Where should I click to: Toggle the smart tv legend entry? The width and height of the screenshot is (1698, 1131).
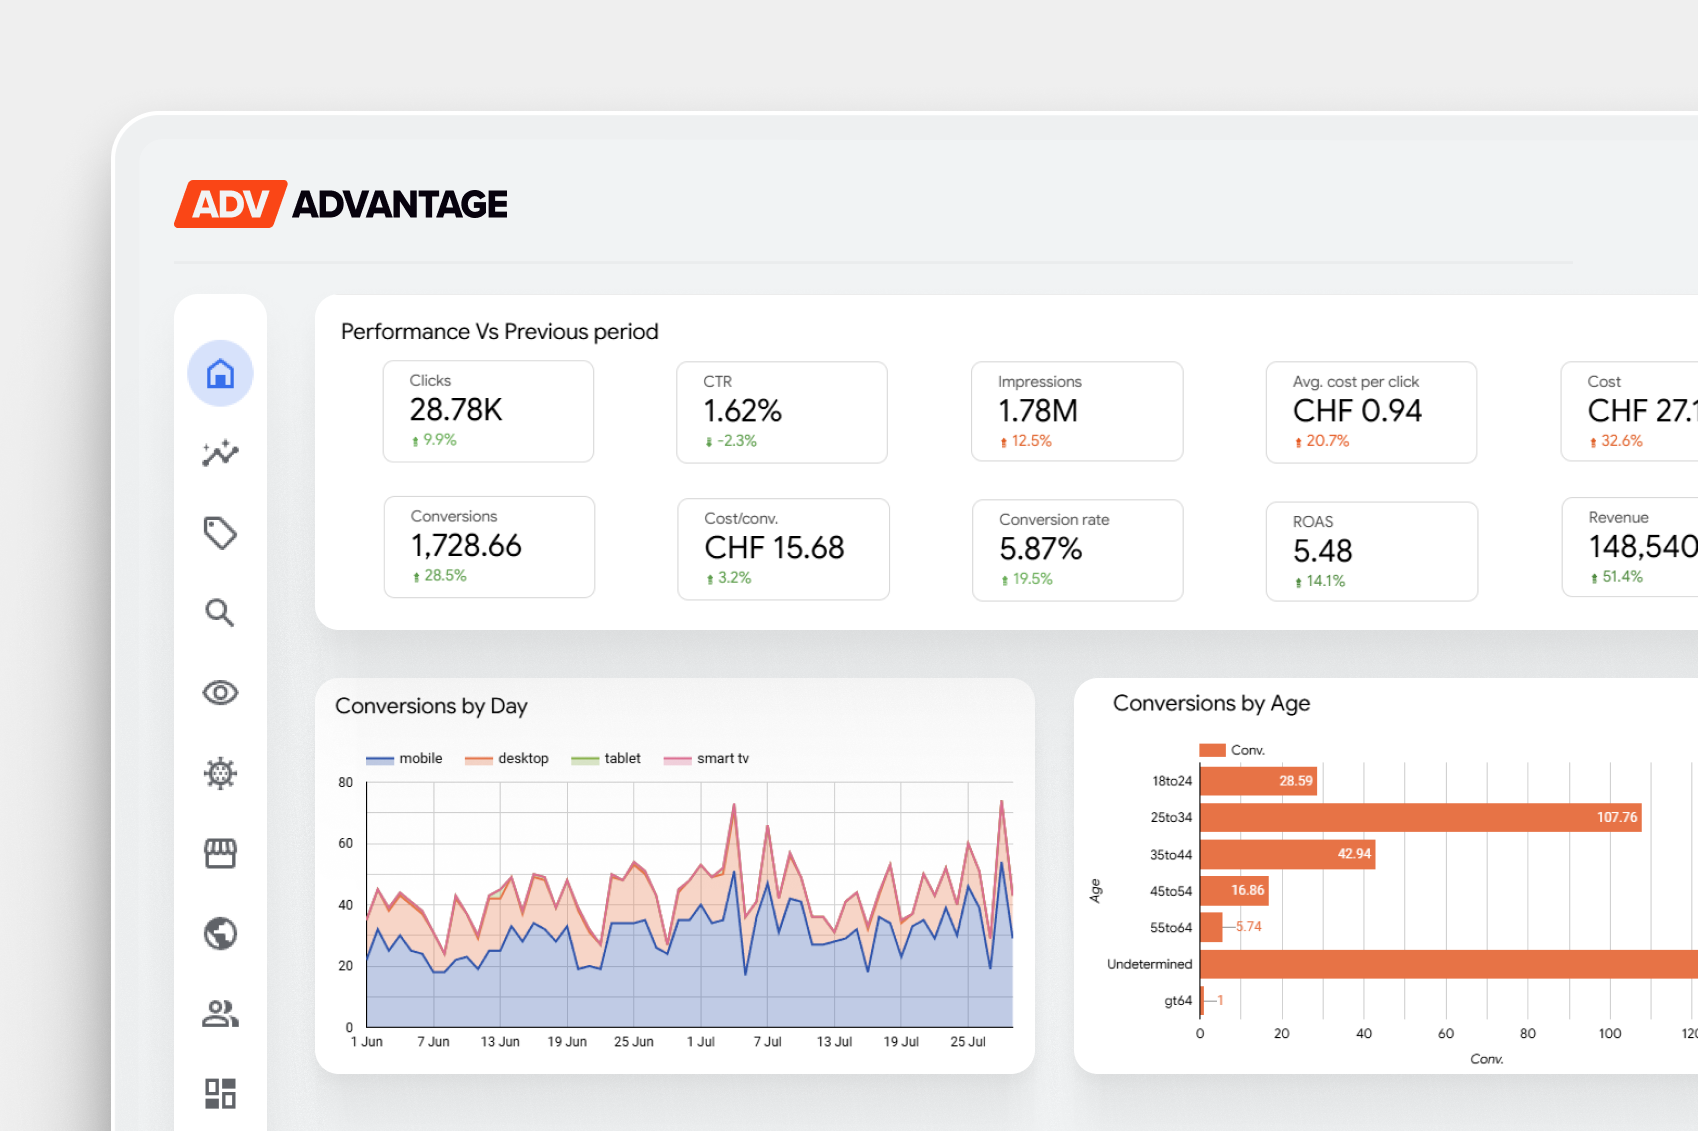coord(706,759)
